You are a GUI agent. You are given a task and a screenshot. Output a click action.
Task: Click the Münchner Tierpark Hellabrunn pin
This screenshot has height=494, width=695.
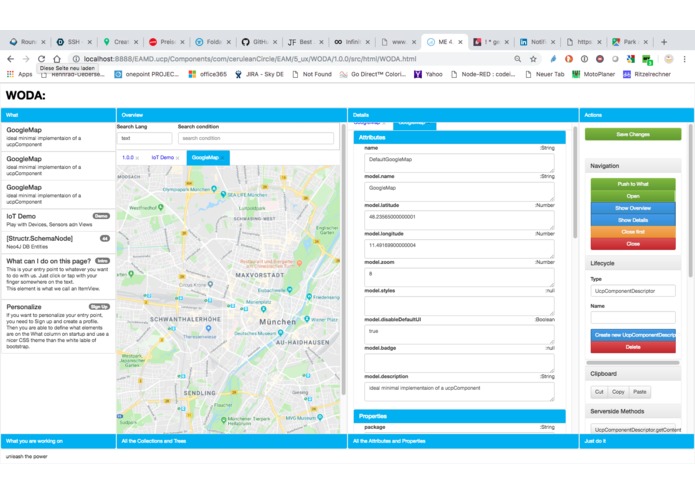tap(223, 420)
